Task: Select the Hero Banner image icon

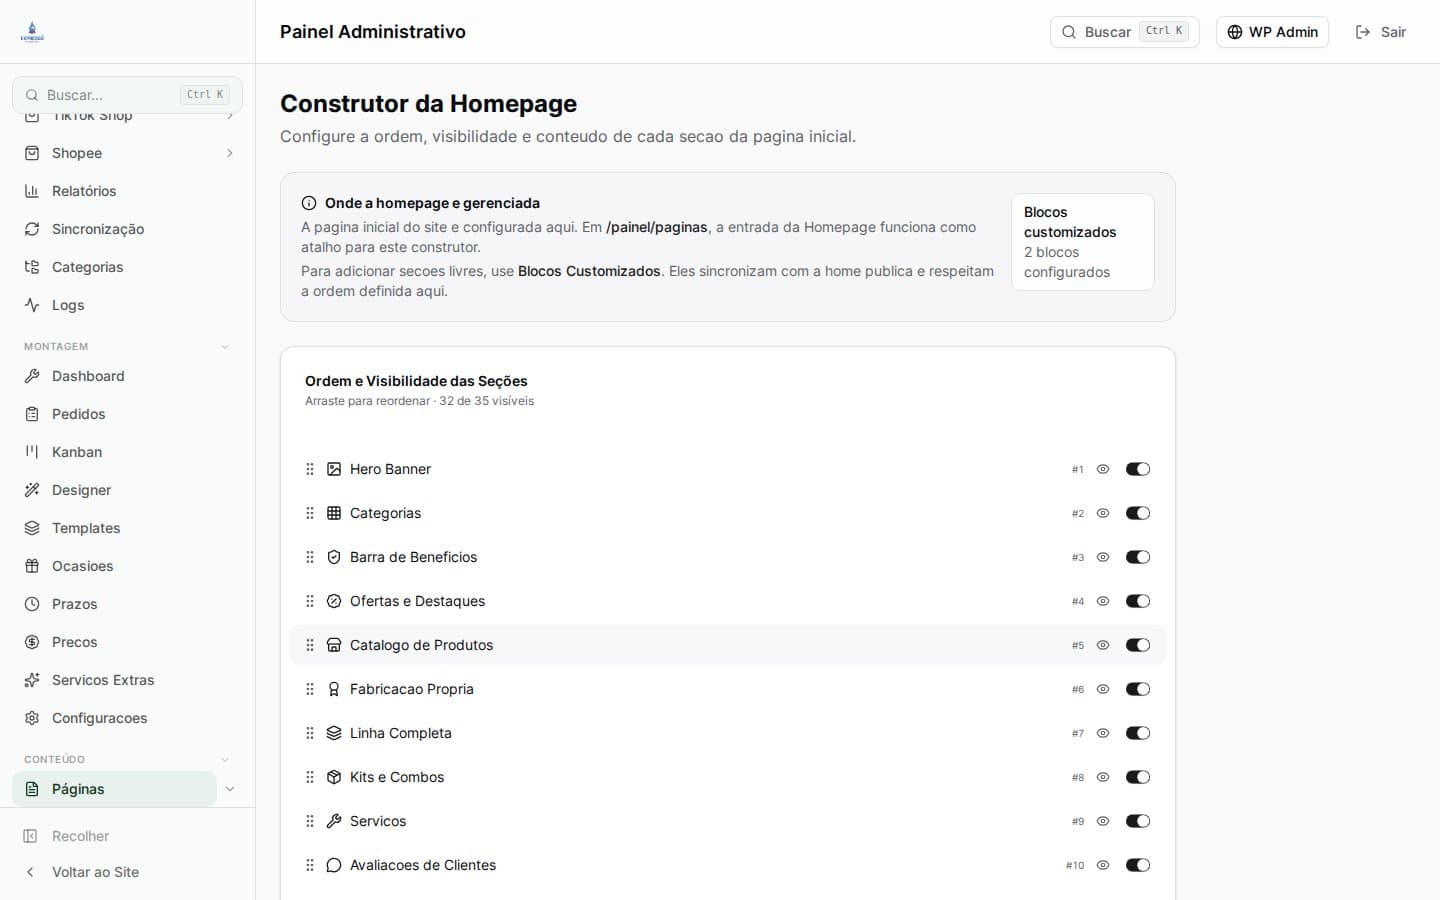Action: pos(334,469)
